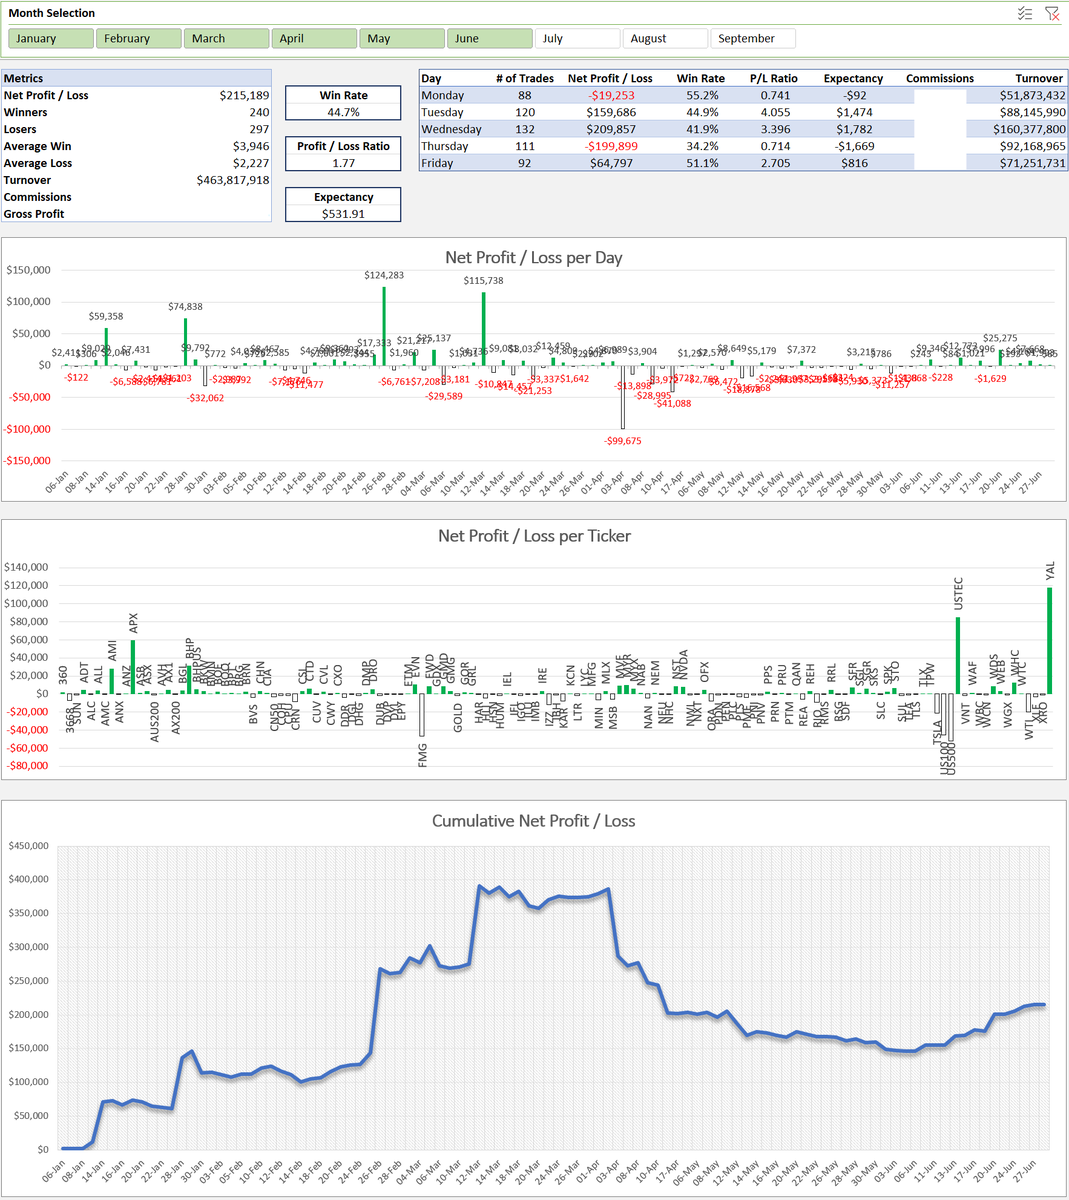Image resolution: width=1069 pixels, height=1200 pixels.
Task: Enable multi-select on the Month Selection slicer
Action: point(1024,13)
